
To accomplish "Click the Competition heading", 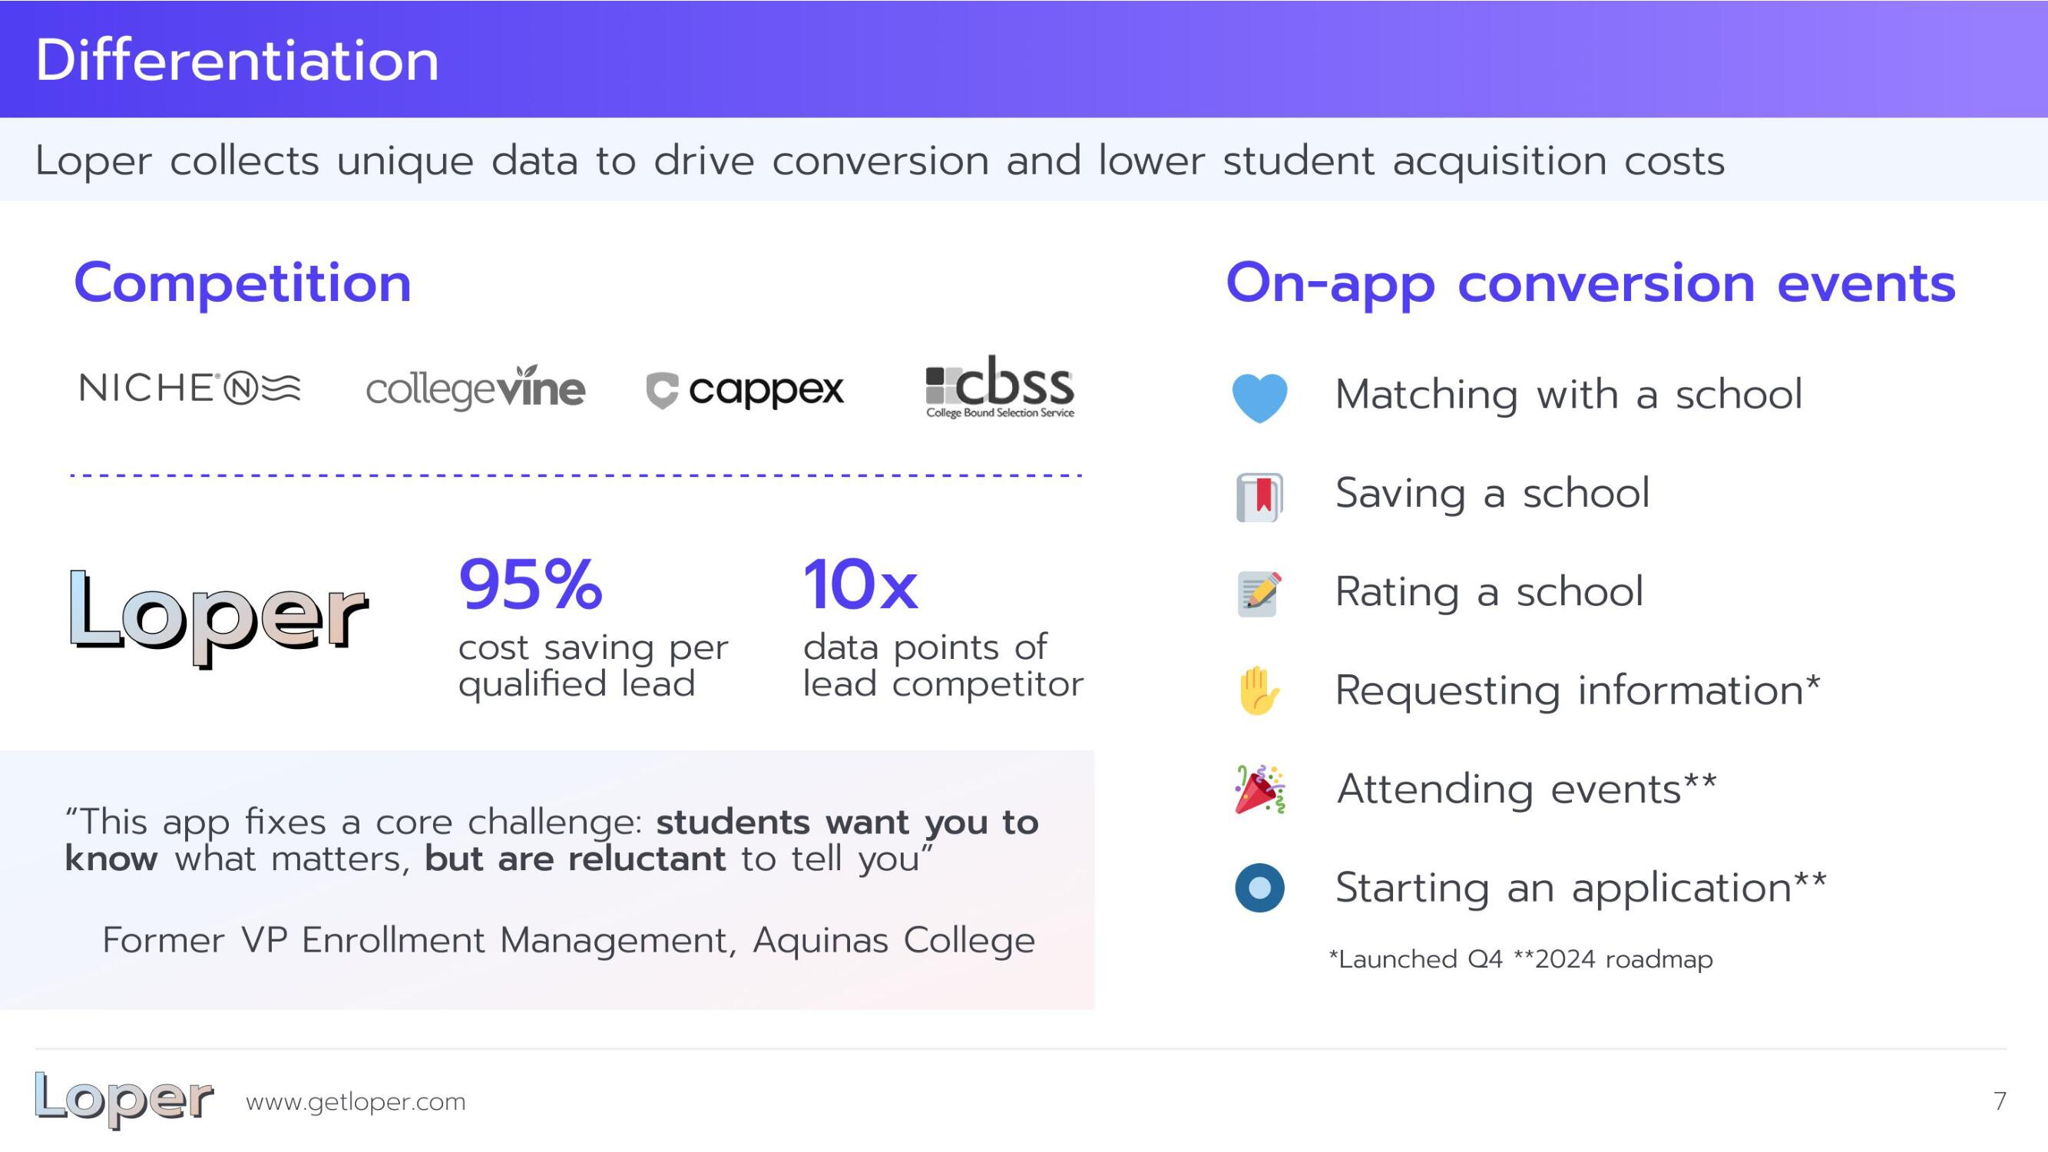I will [243, 283].
